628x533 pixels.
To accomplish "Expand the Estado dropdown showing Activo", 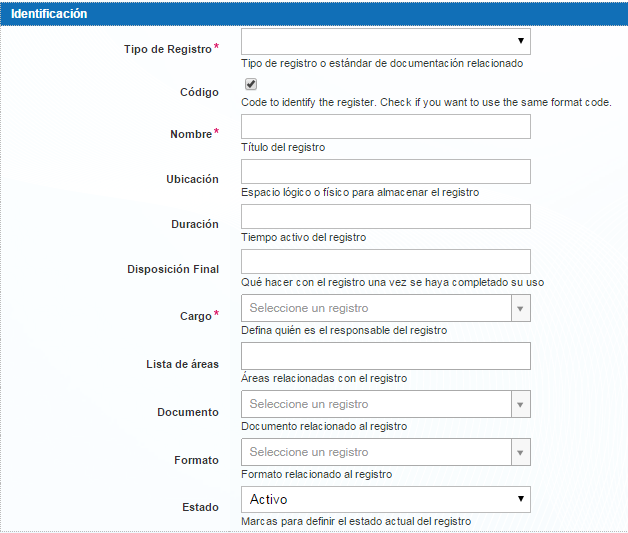I will click(x=385, y=499).
